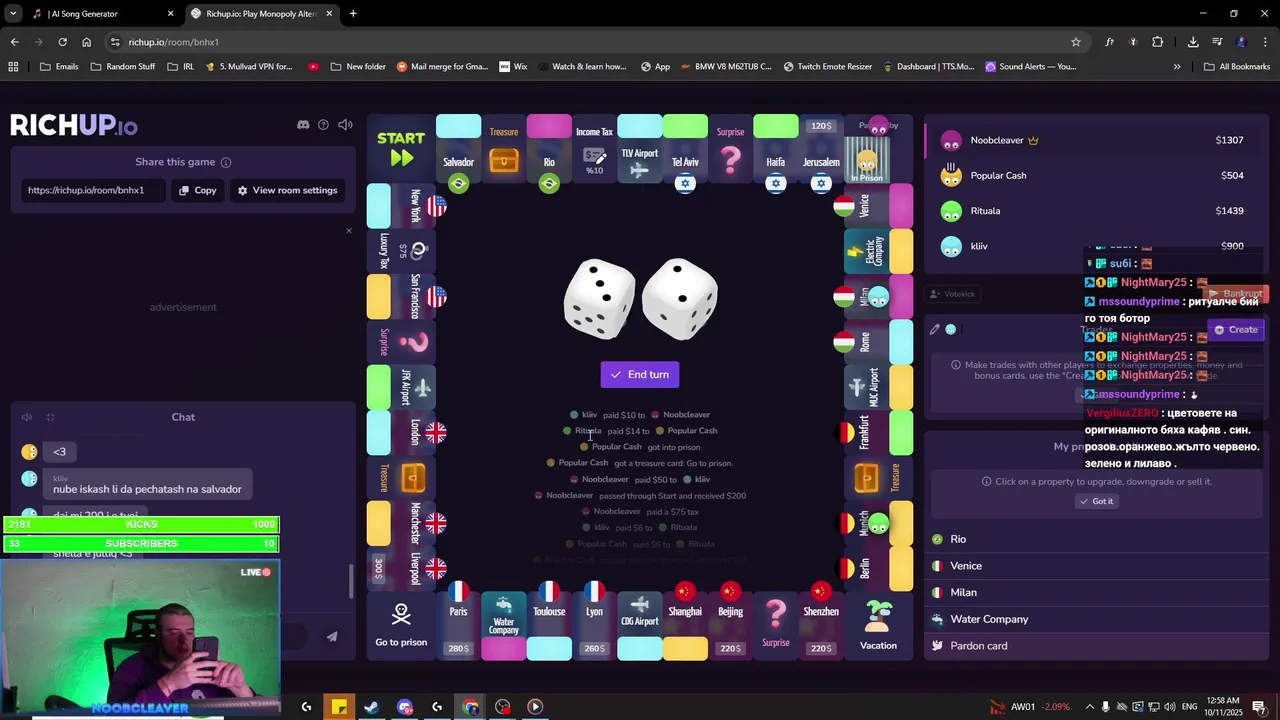Select the Water Company tile on board
1280x720 pixels.
point(504,626)
